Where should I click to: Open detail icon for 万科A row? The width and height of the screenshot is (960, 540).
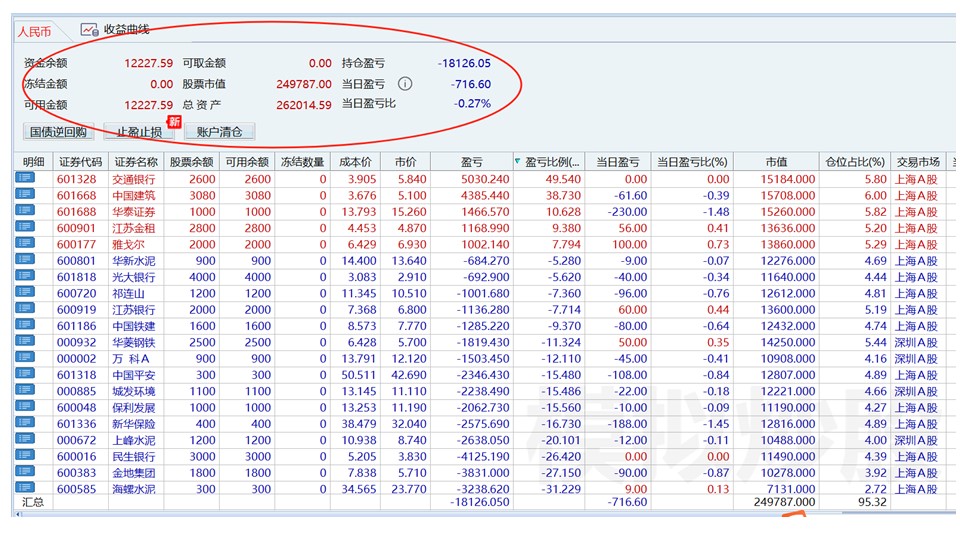point(25,358)
